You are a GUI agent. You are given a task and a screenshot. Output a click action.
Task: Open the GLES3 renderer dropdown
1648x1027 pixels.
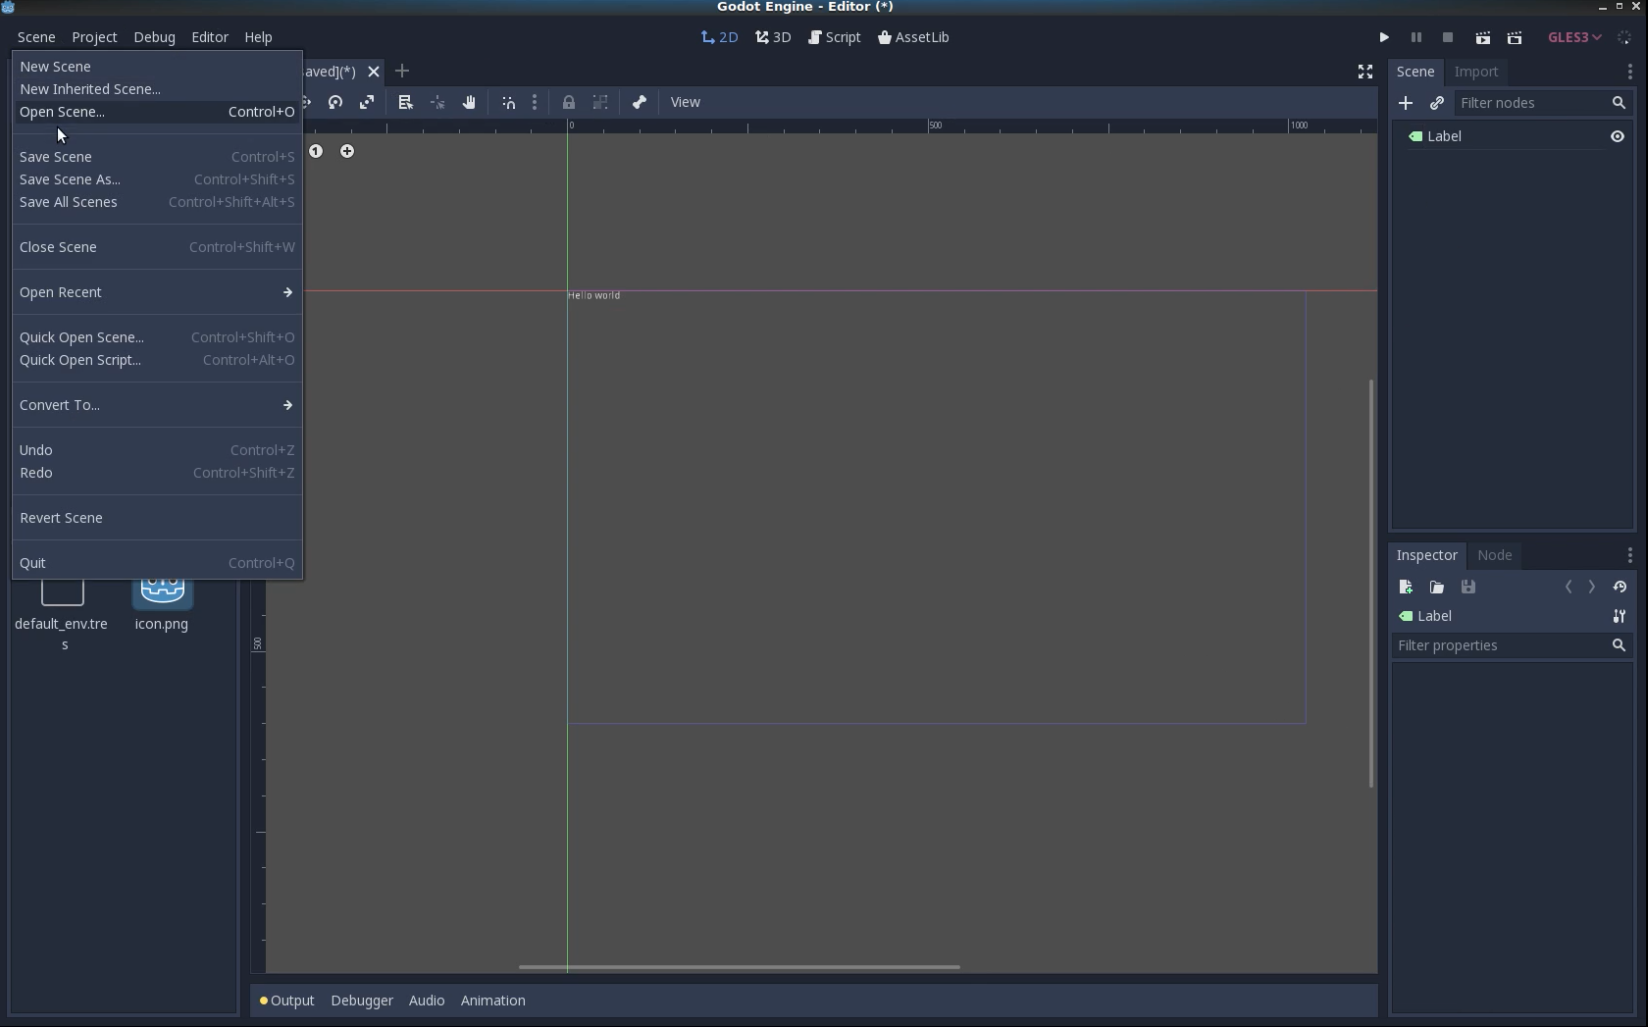pos(1574,37)
